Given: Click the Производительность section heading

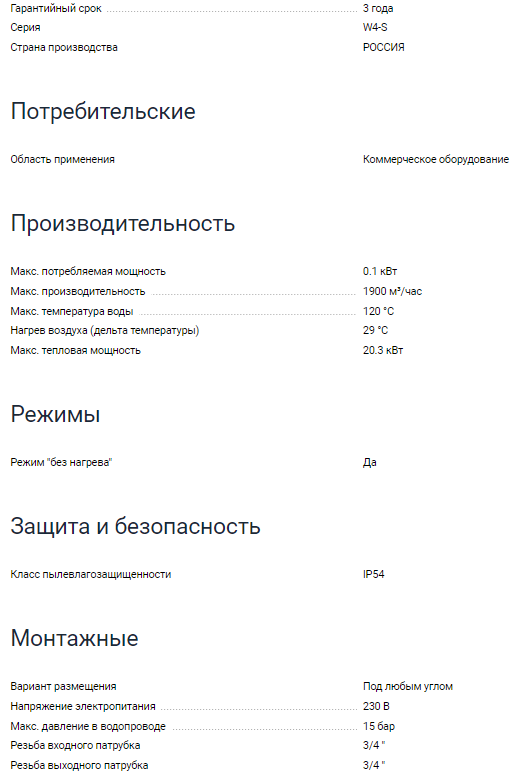Looking at the screenshot, I should [123, 223].
